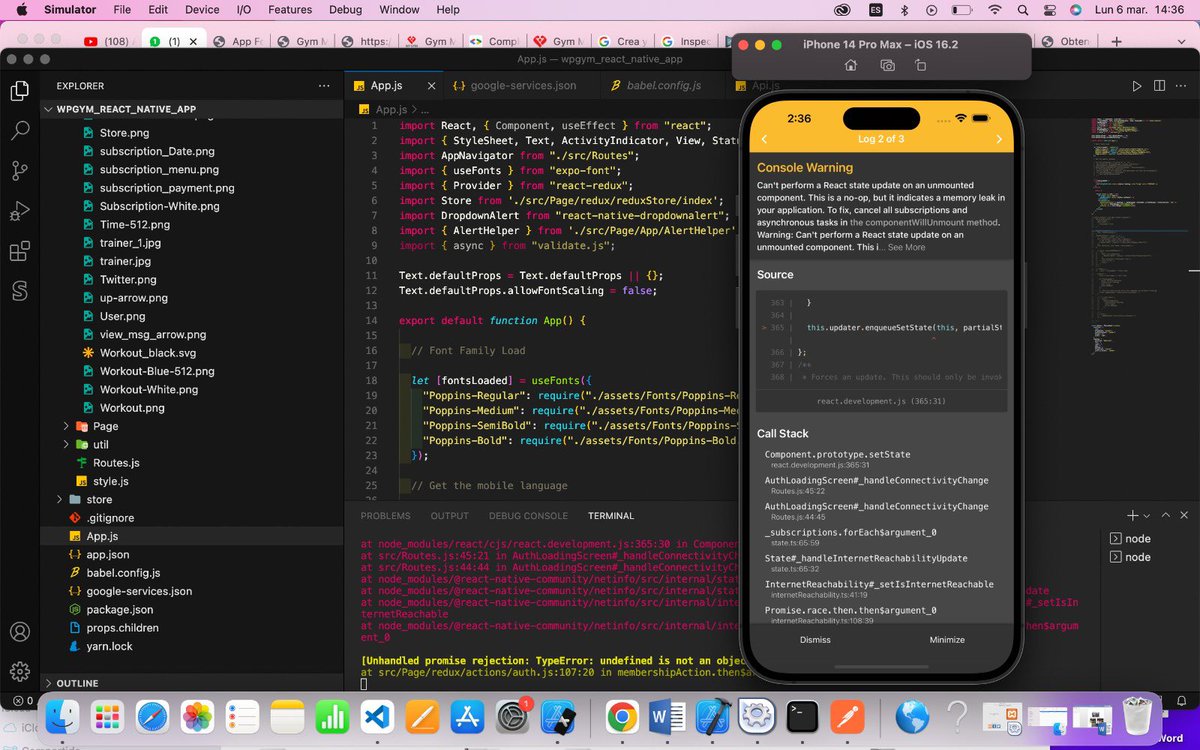Click the Simulator screenshot camera icon

tap(887, 65)
